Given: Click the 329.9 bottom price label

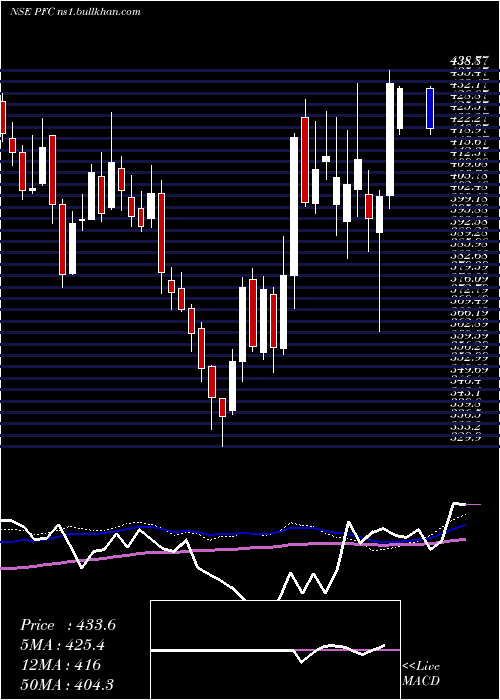Looking at the screenshot, I should [x=466, y=438].
